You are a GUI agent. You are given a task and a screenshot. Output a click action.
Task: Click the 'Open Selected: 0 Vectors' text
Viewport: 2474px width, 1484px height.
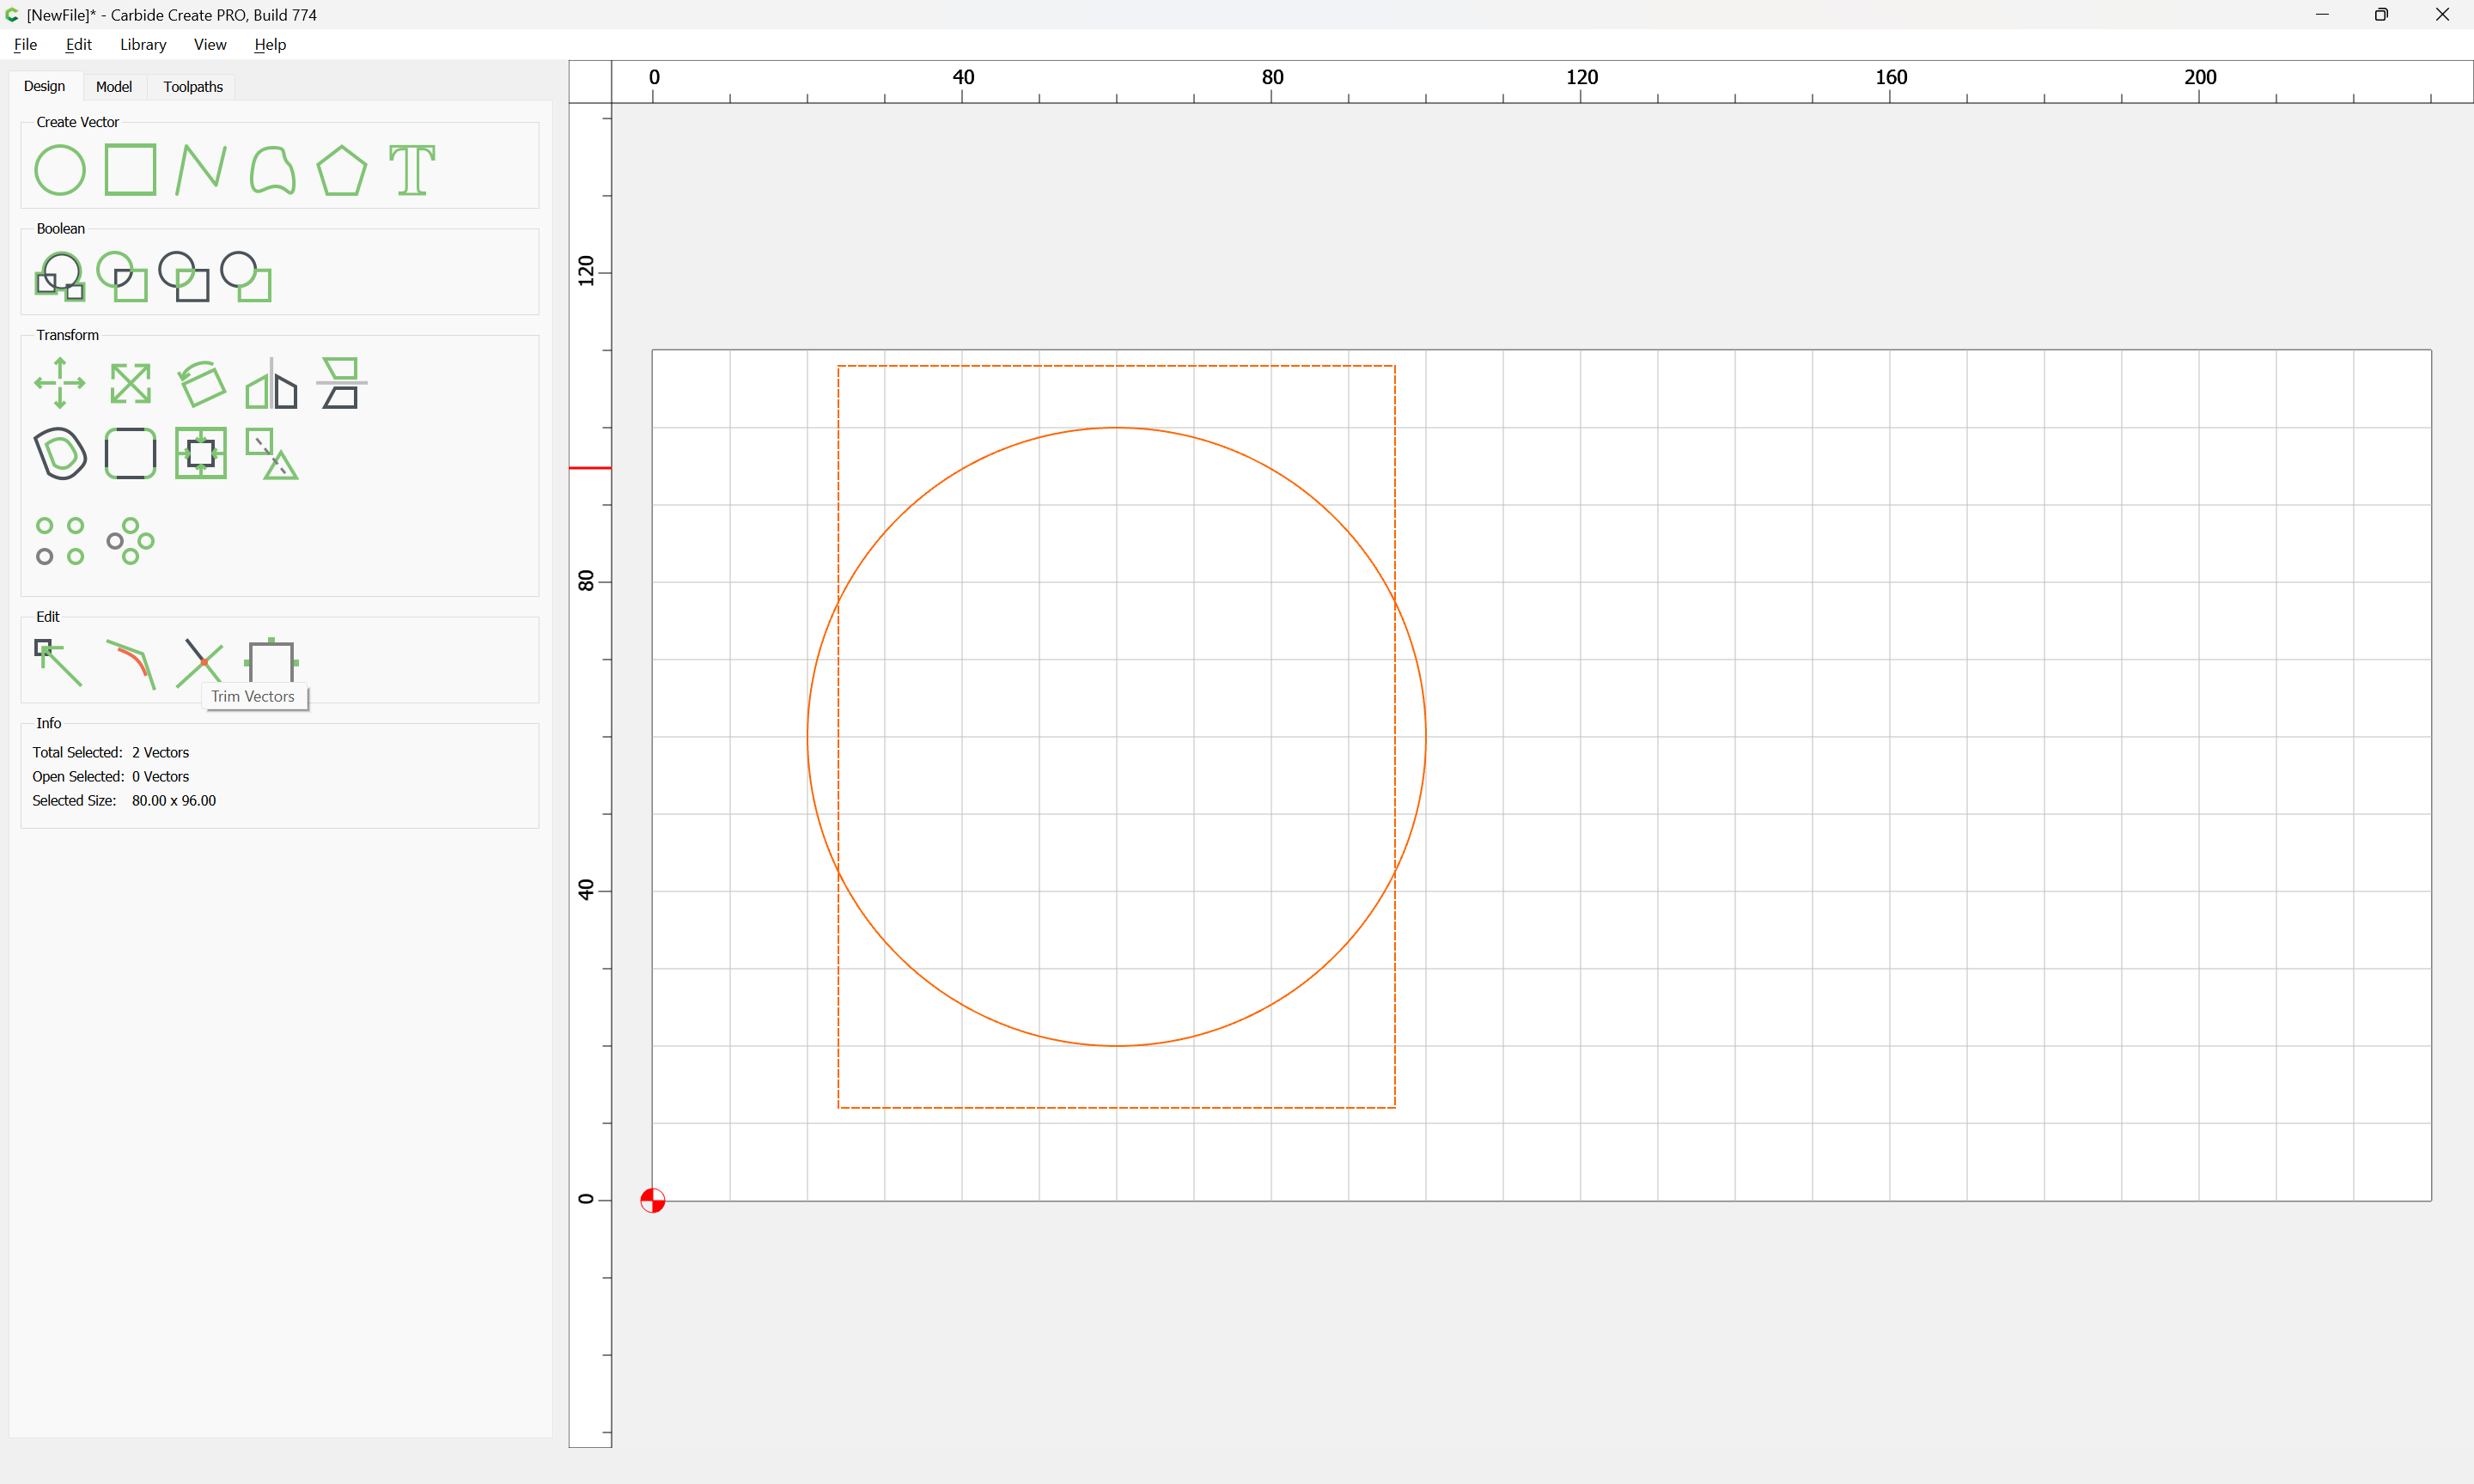pos(111,777)
